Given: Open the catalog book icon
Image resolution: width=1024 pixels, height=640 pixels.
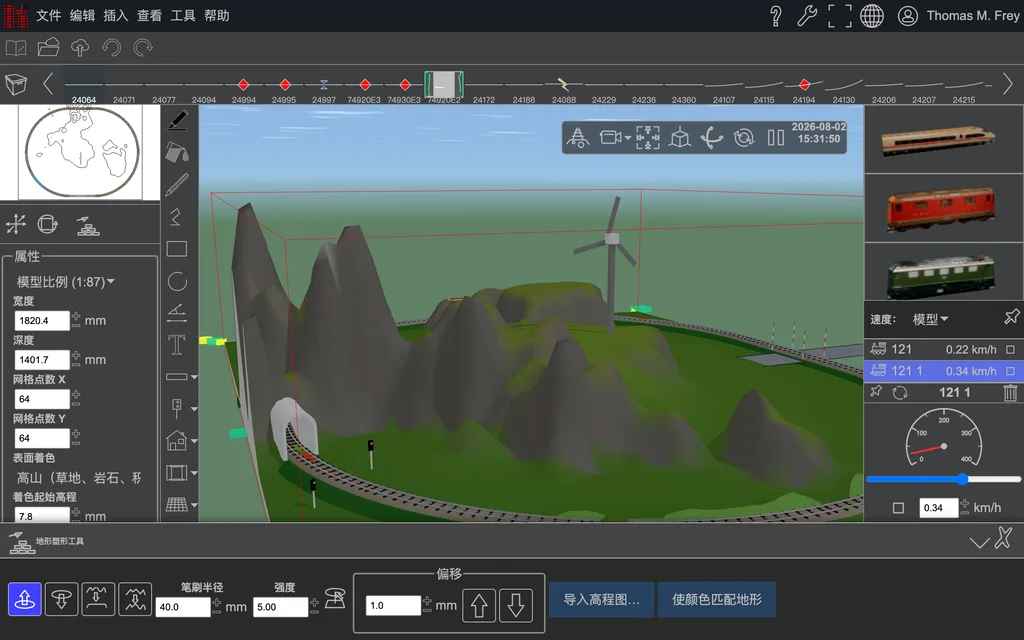Looking at the screenshot, I should coord(16,48).
